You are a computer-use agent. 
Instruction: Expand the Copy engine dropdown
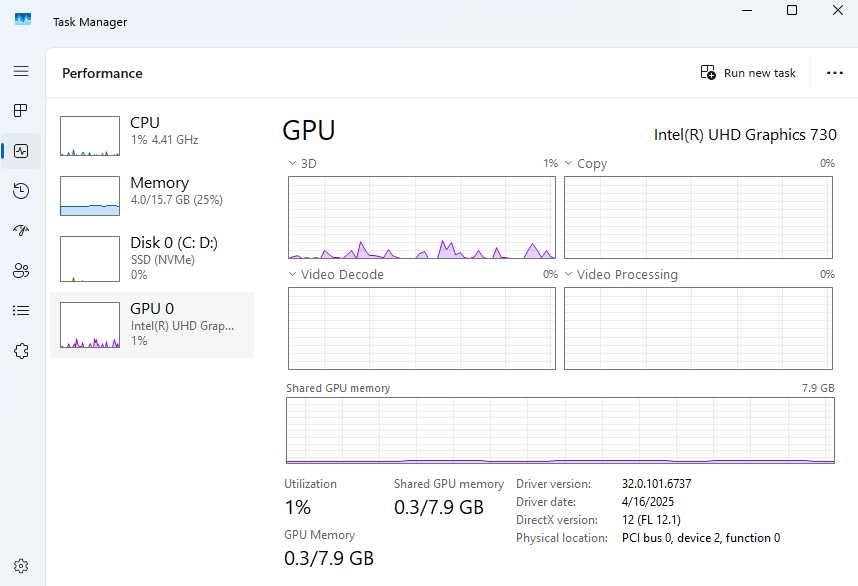(x=585, y=164)
